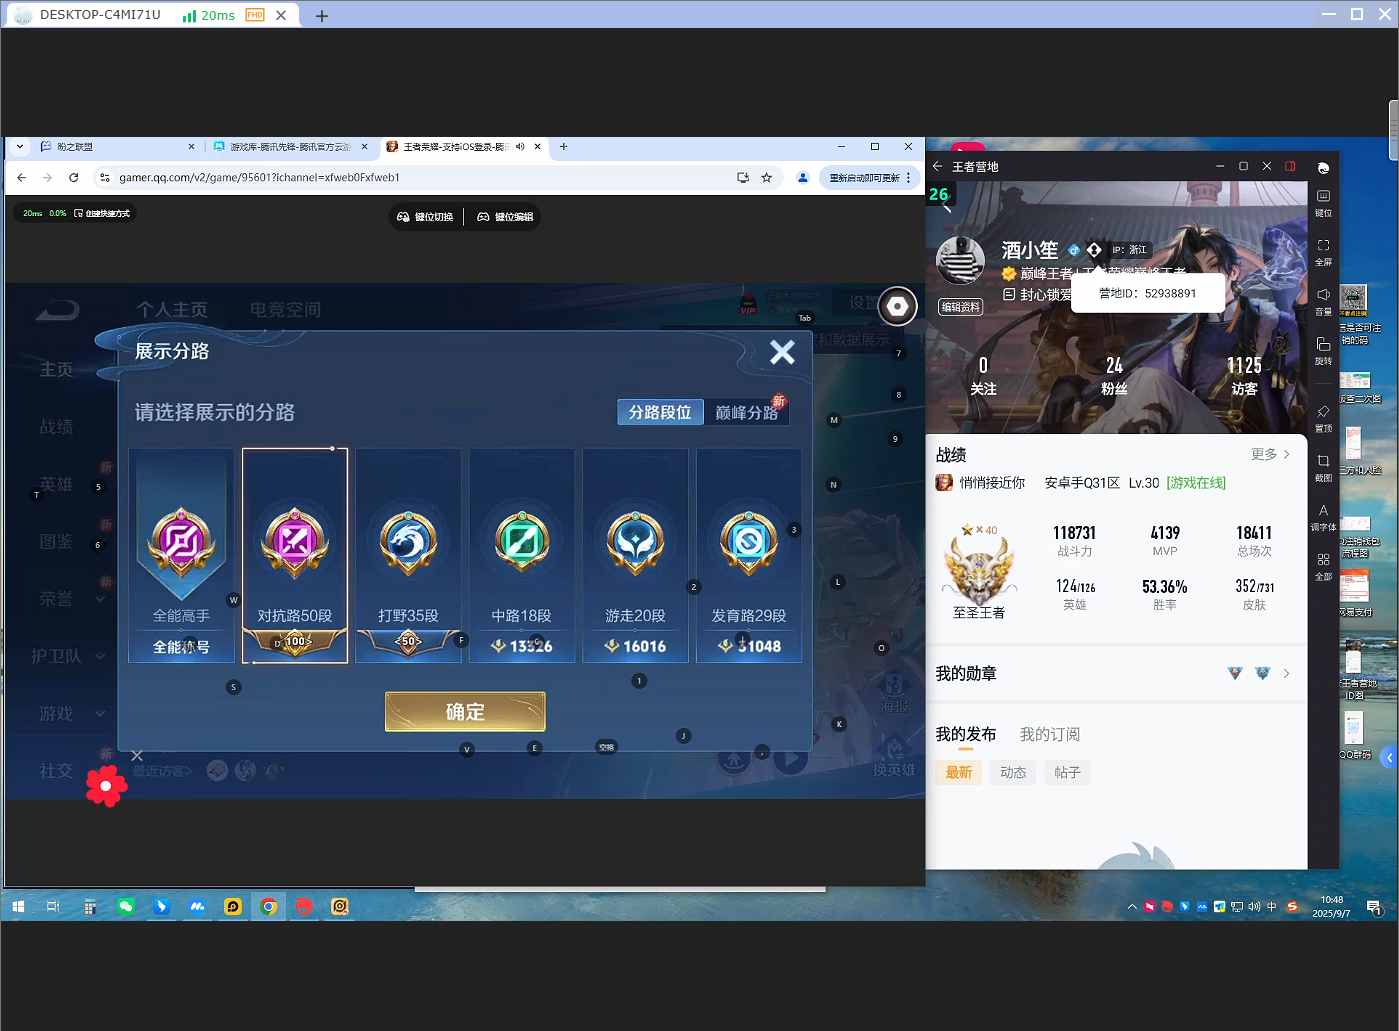1399x1031 pixels.
Task: Open Chrome tab search dropdown arrow
Action: [19, 146]
